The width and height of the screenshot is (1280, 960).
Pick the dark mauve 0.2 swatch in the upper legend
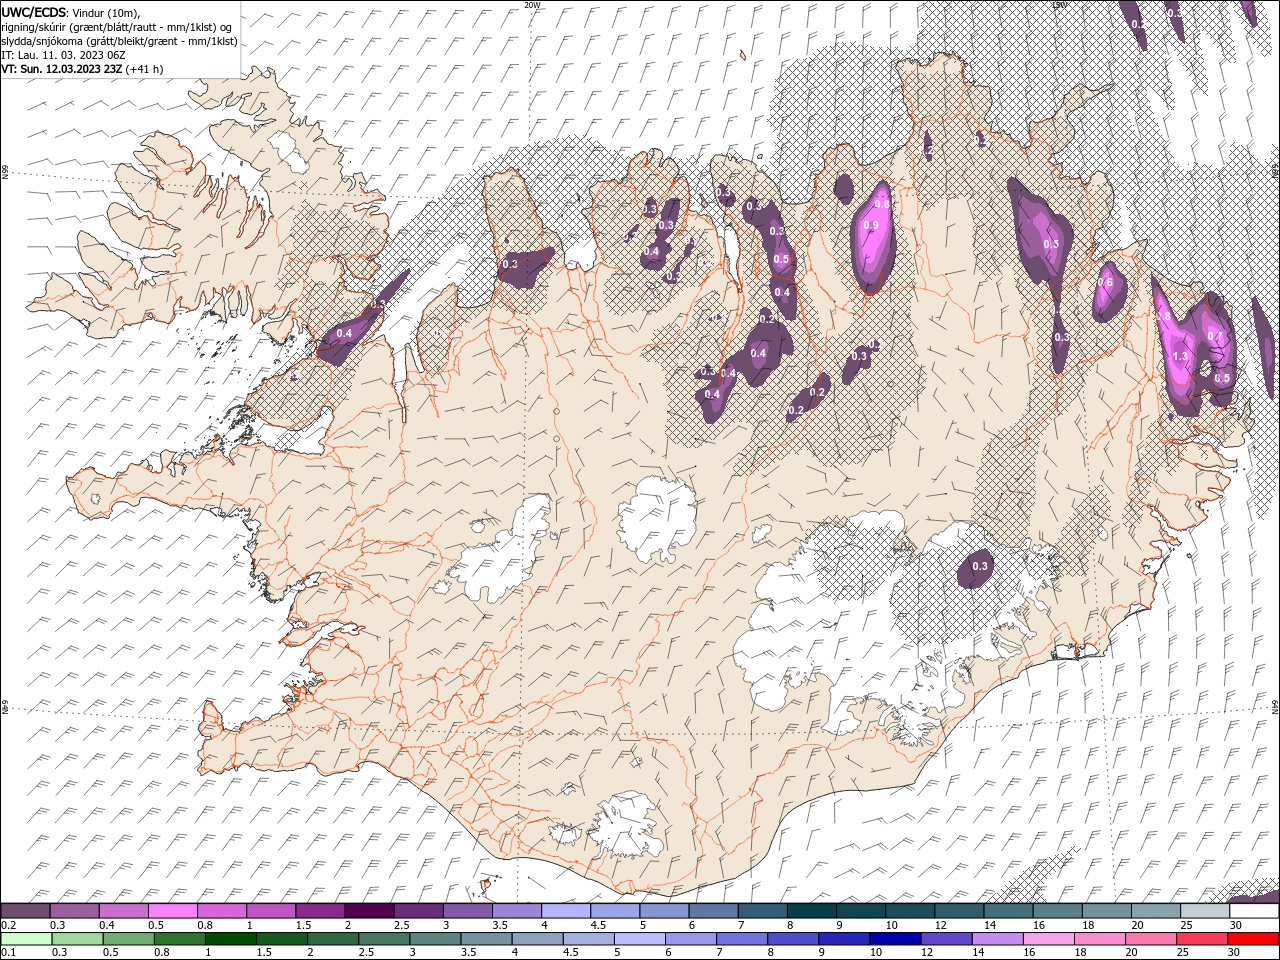[x=25, y=911]
